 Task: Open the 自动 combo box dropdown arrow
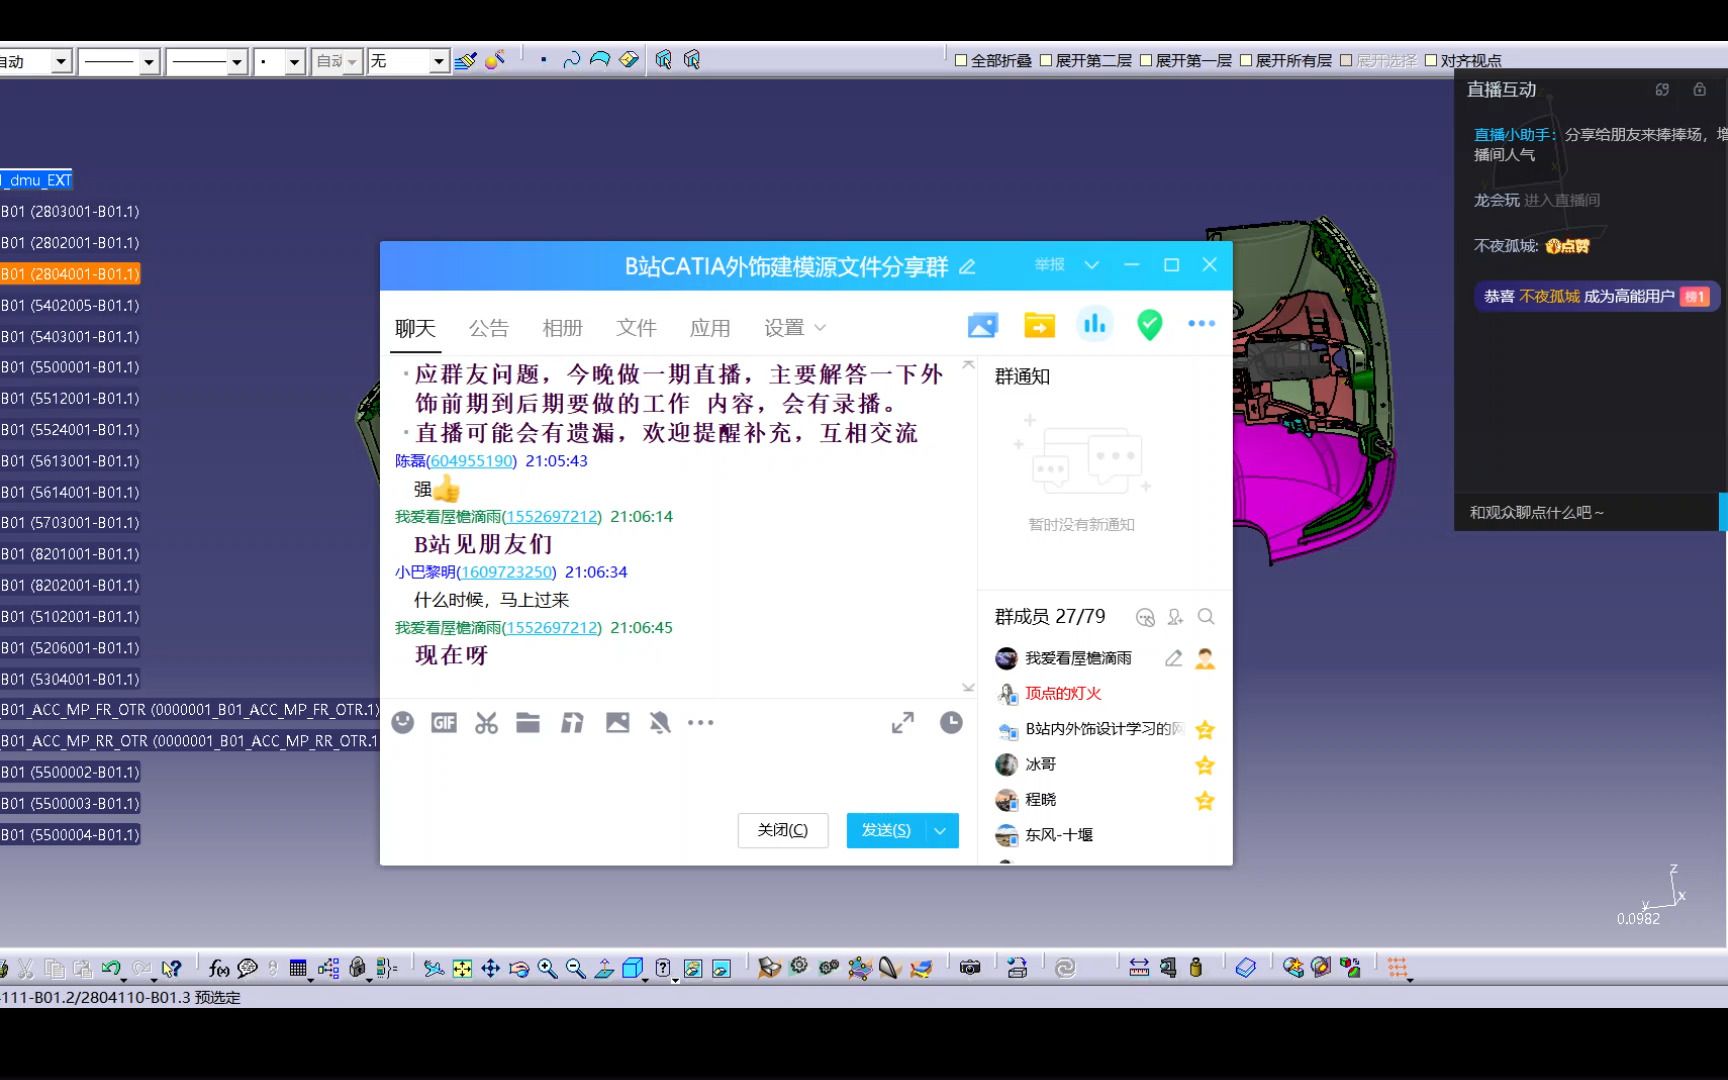[61, 62]
